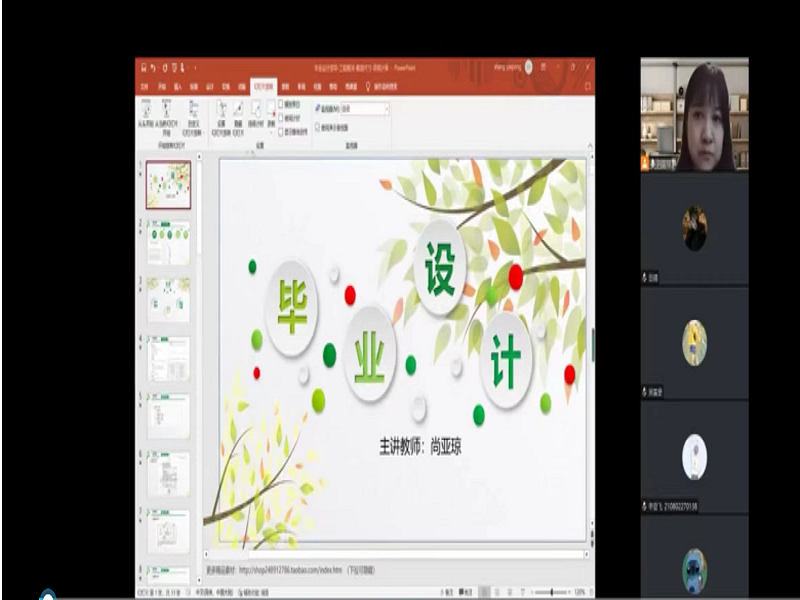Open Ribbon Display Options in the title bar
The image size is (800, 600).
pos(544,67)
